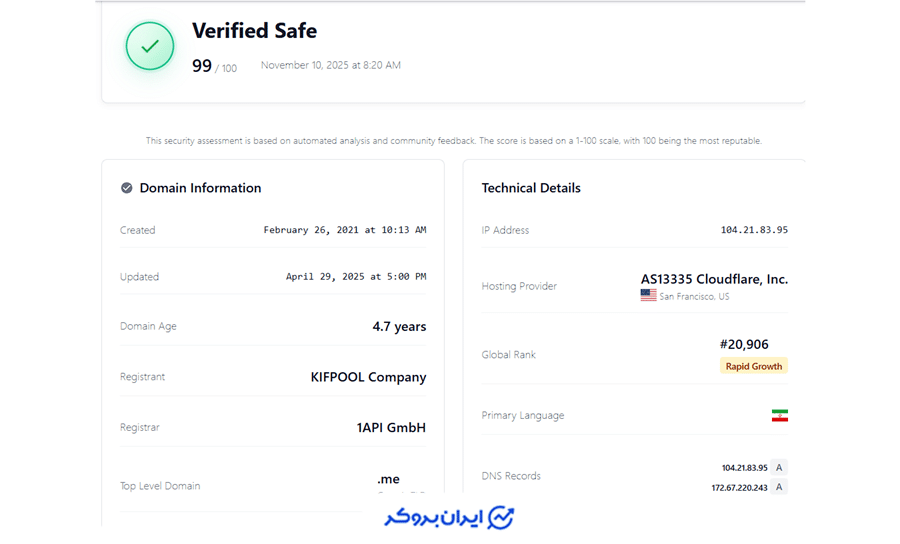Click the February 26, 2021 created date
This screenshot has height=544, width=900.
(344, 230)
